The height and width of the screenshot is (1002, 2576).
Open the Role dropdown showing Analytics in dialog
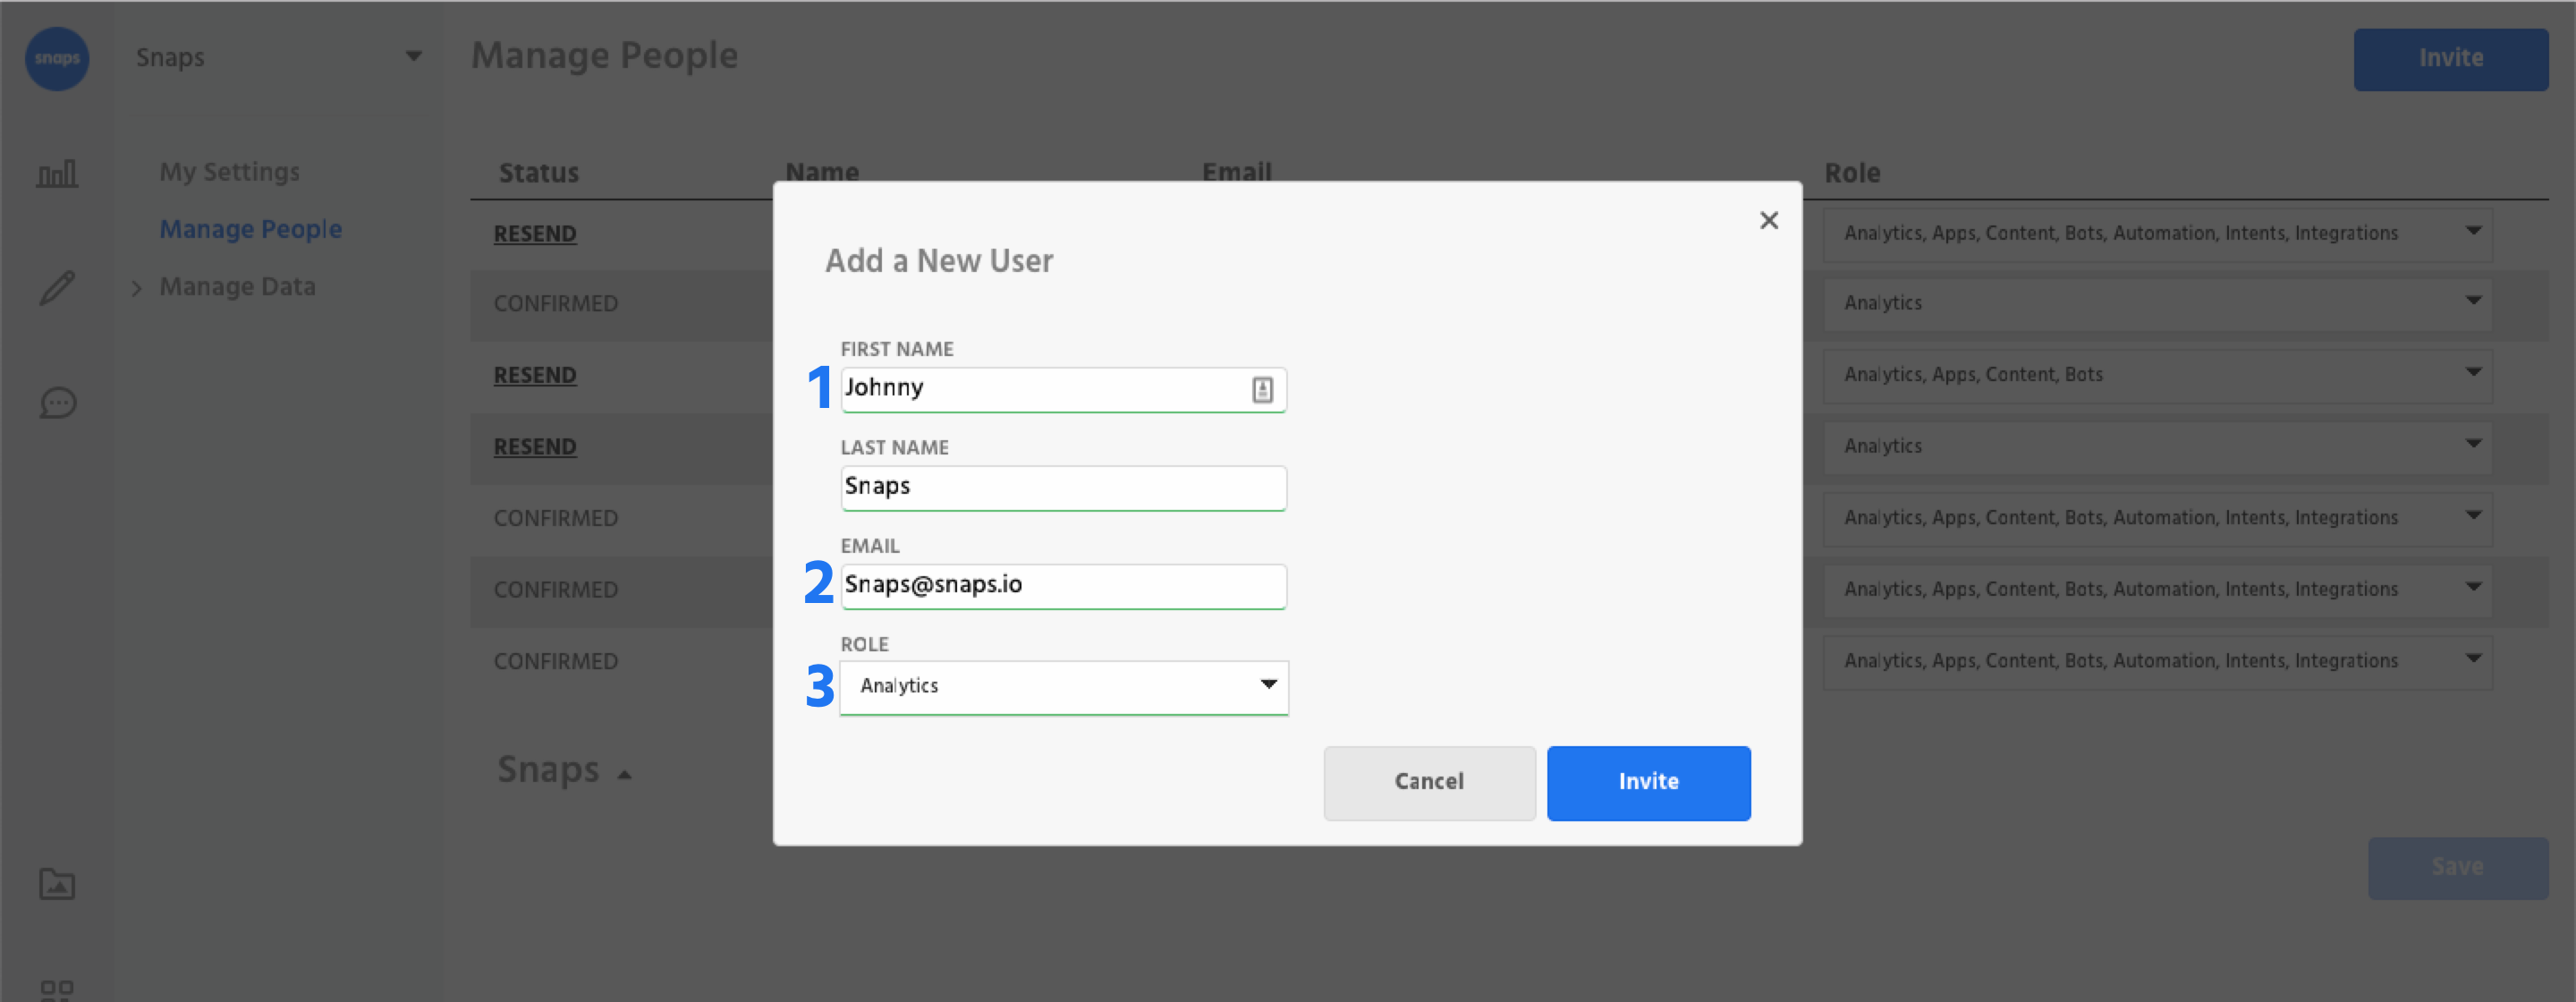click(1064, 687)
